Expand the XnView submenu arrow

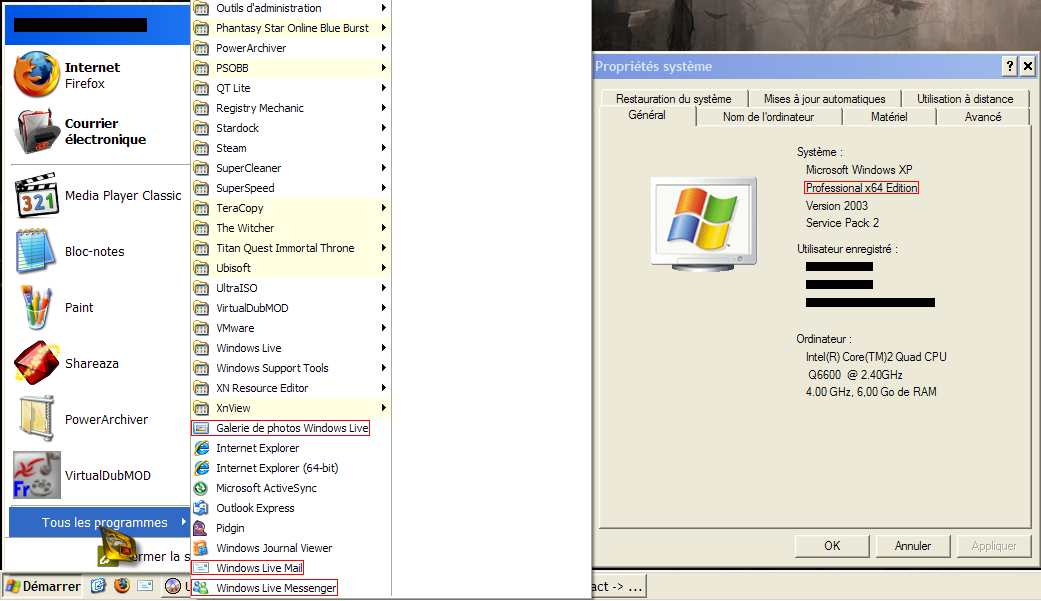[x=384, y=408]
